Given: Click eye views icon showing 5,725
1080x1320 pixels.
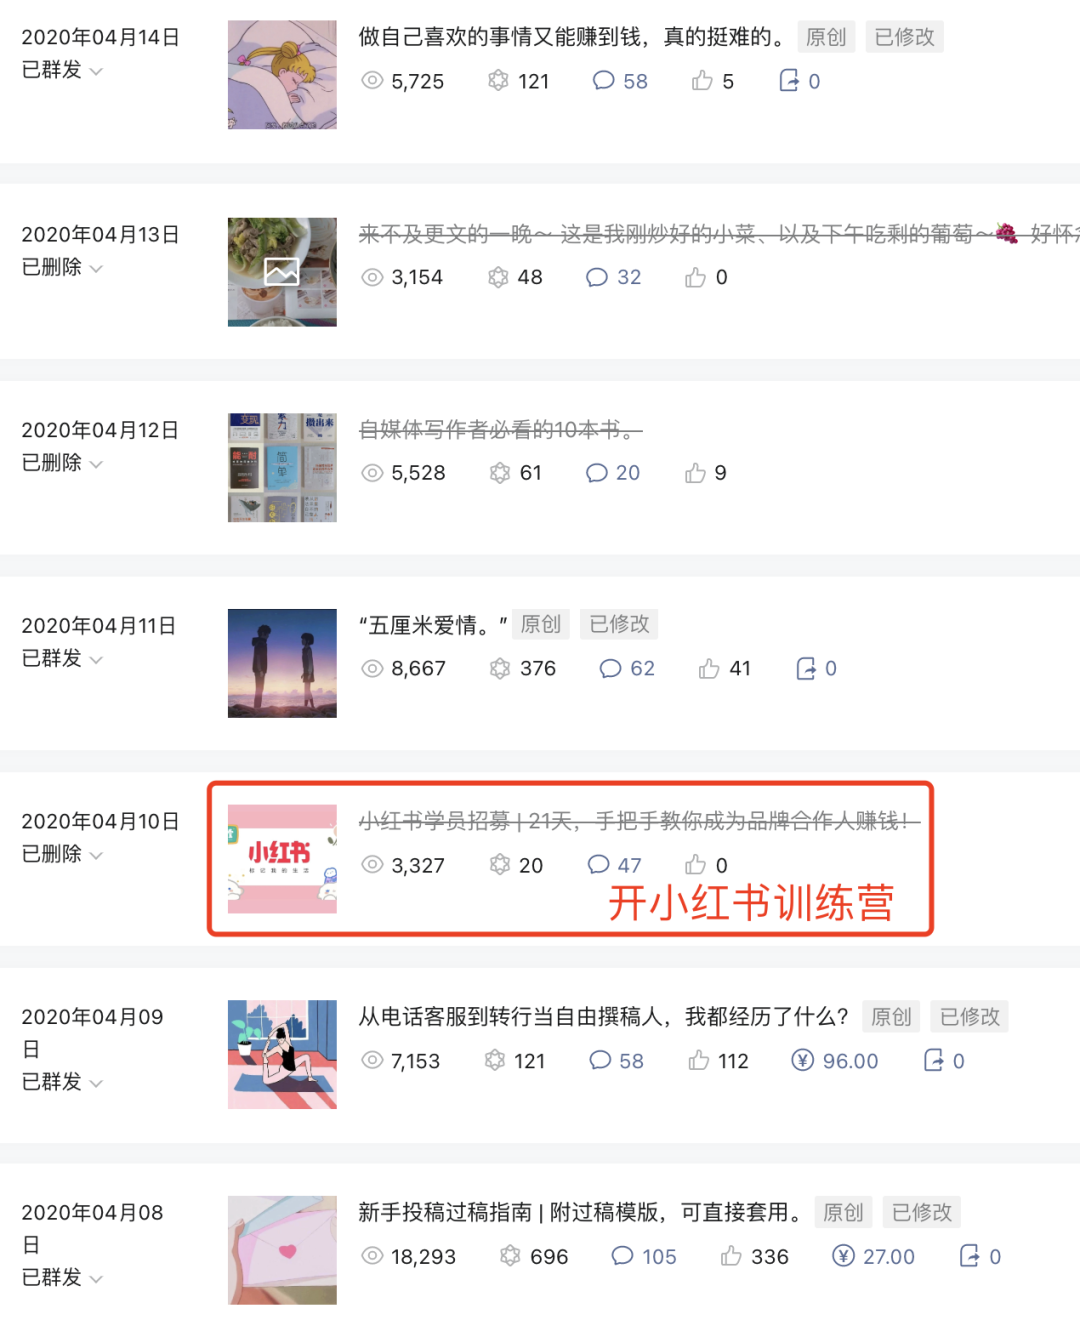Looking at the screenshot, I should tap(372, 81).
